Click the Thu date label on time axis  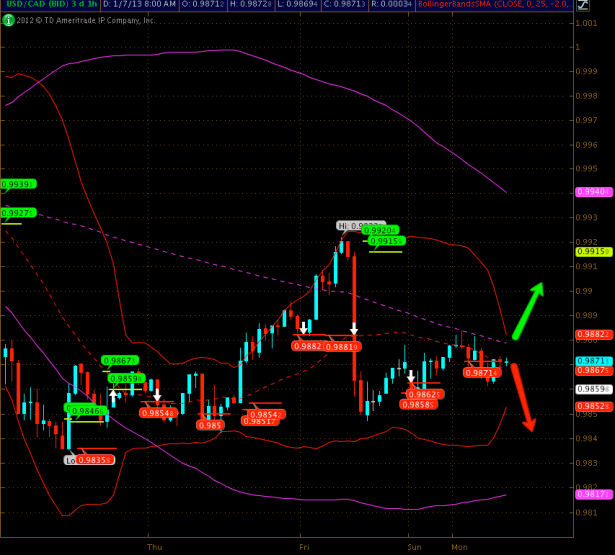point(154,547)
